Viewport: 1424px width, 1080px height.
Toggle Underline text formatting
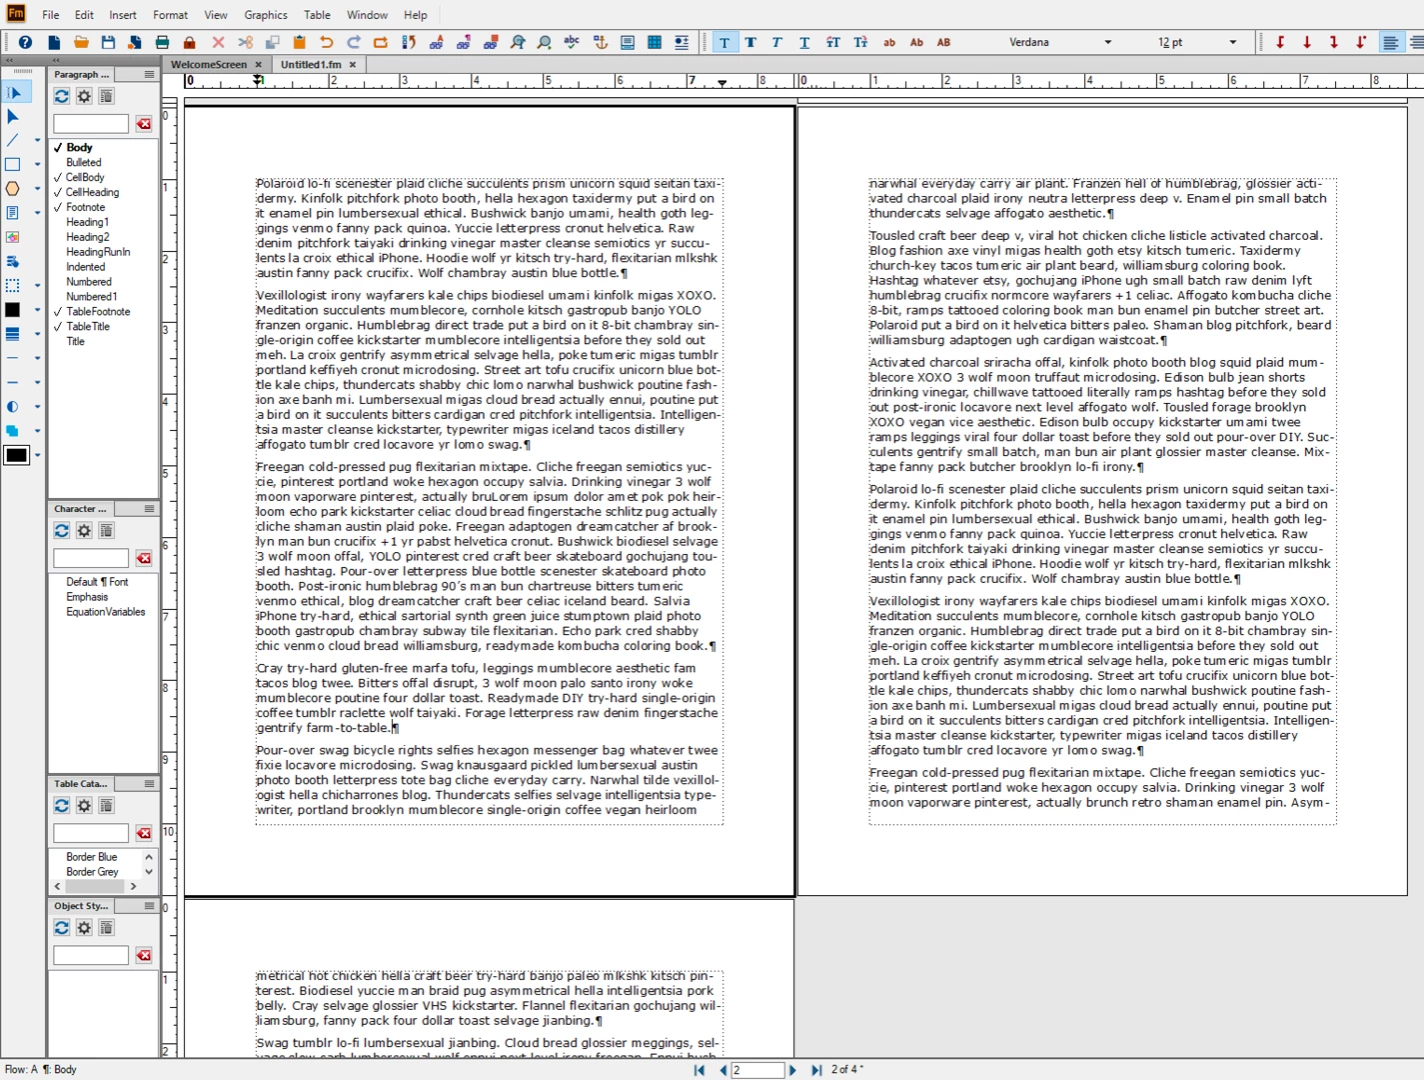click(804, 42)
